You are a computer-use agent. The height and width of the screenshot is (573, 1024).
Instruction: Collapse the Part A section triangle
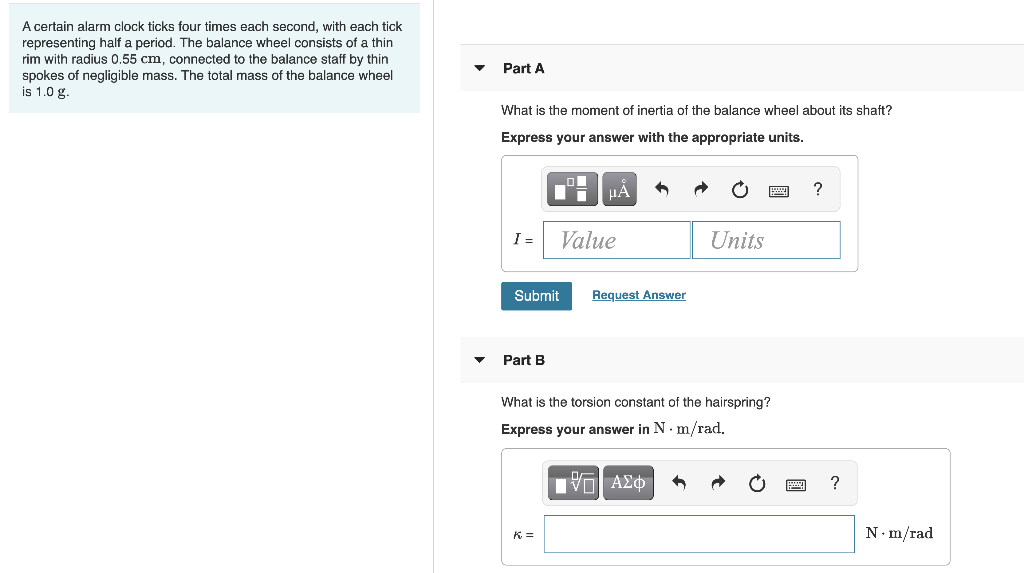480,68
